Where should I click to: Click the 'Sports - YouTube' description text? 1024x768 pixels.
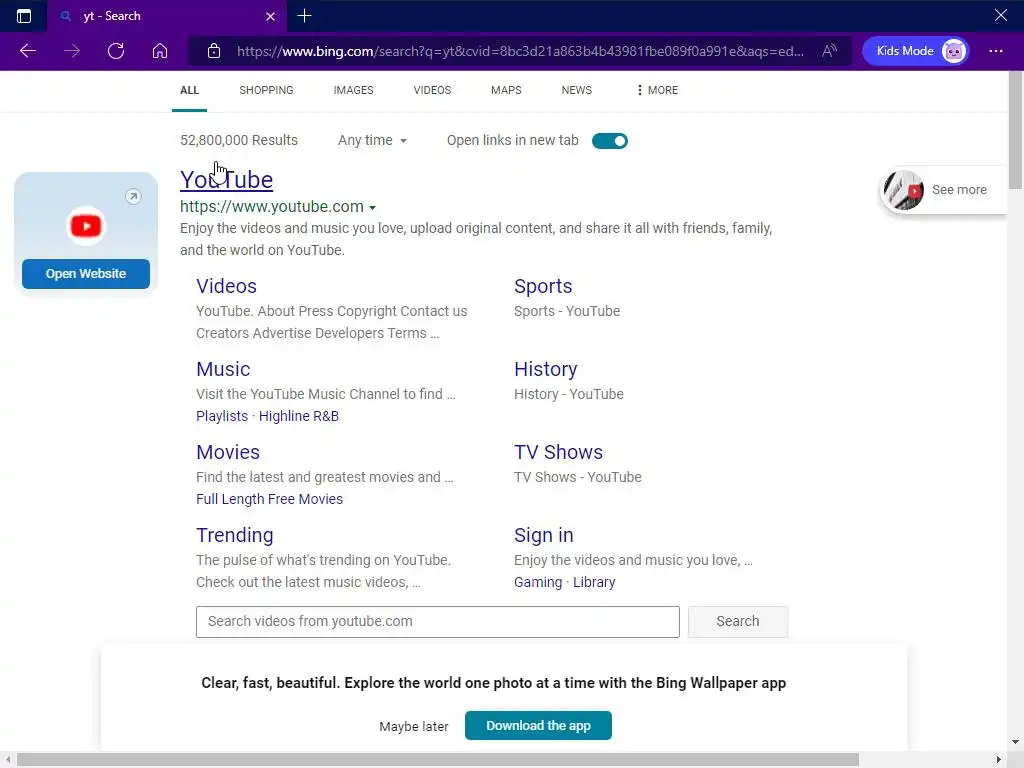pyautogui.click(x=567, y=312)
